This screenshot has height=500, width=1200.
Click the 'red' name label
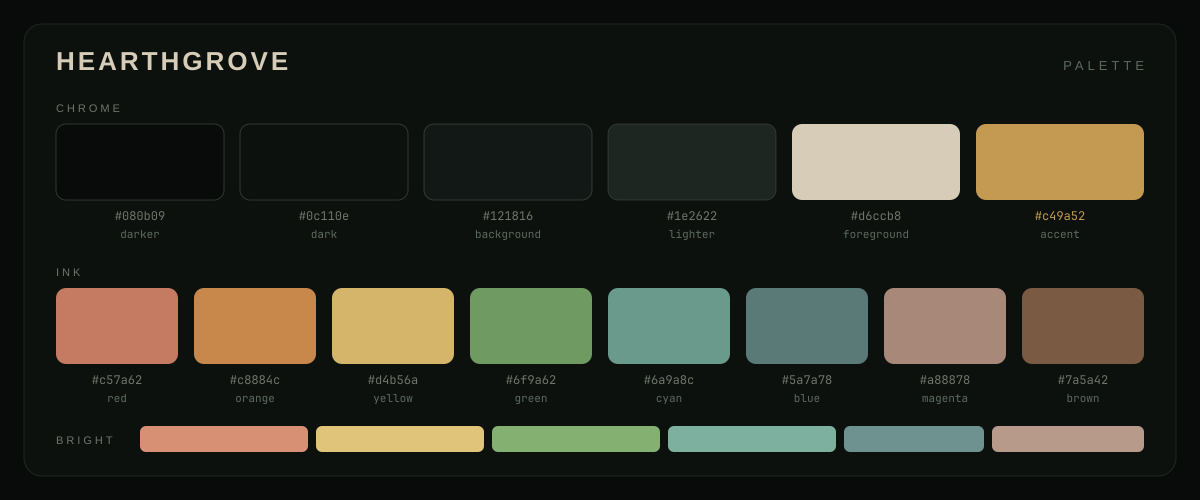pyautogui.click(x=117, y=399)
